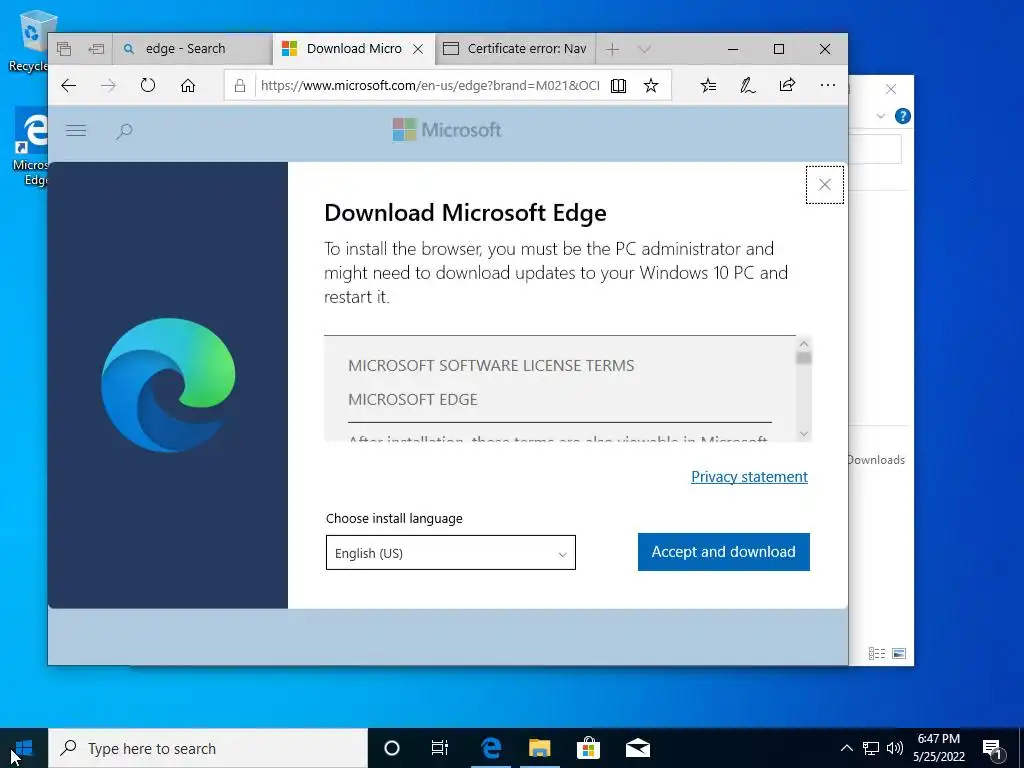The width and height of the screenshot is (1024, 768).
Task: Click the clock showing 6:47 PM
Action: point(938,748)
